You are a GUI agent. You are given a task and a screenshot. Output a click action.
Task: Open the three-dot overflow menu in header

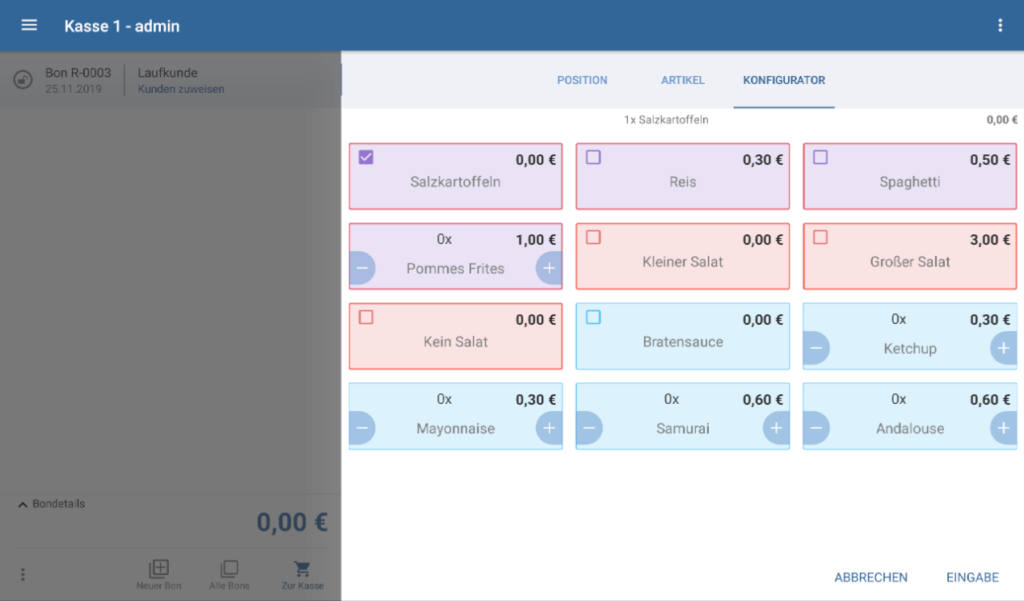pos(1000,26)
